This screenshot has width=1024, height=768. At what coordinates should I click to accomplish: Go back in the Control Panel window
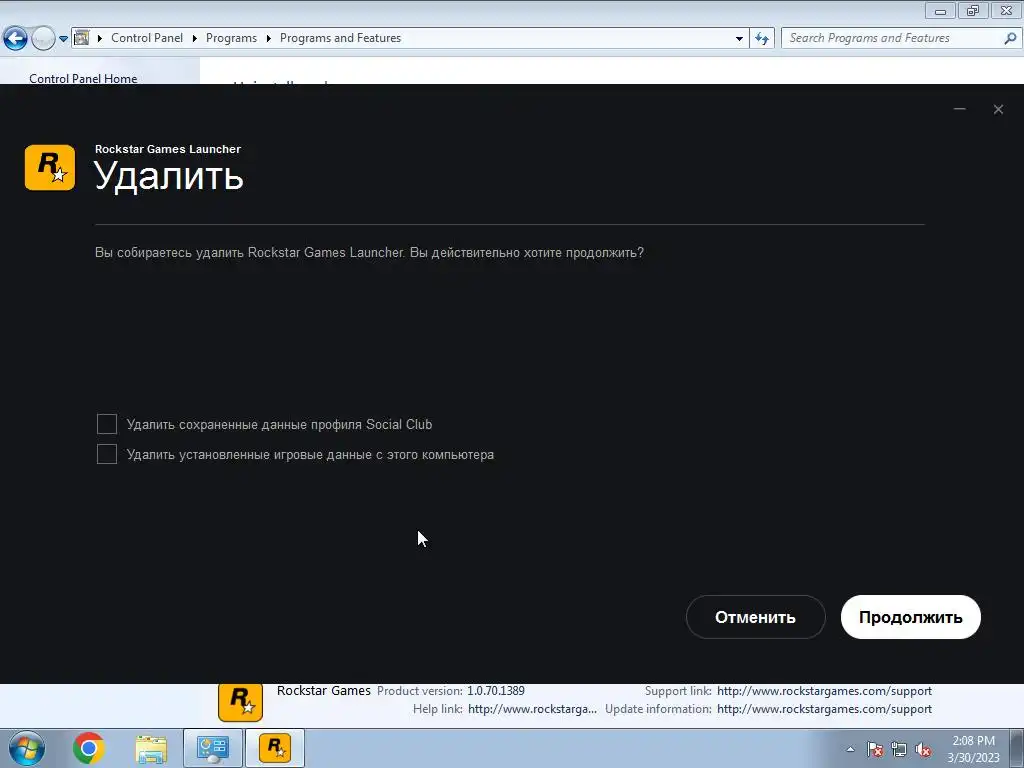pyautogui.click(x=15, y=39)
